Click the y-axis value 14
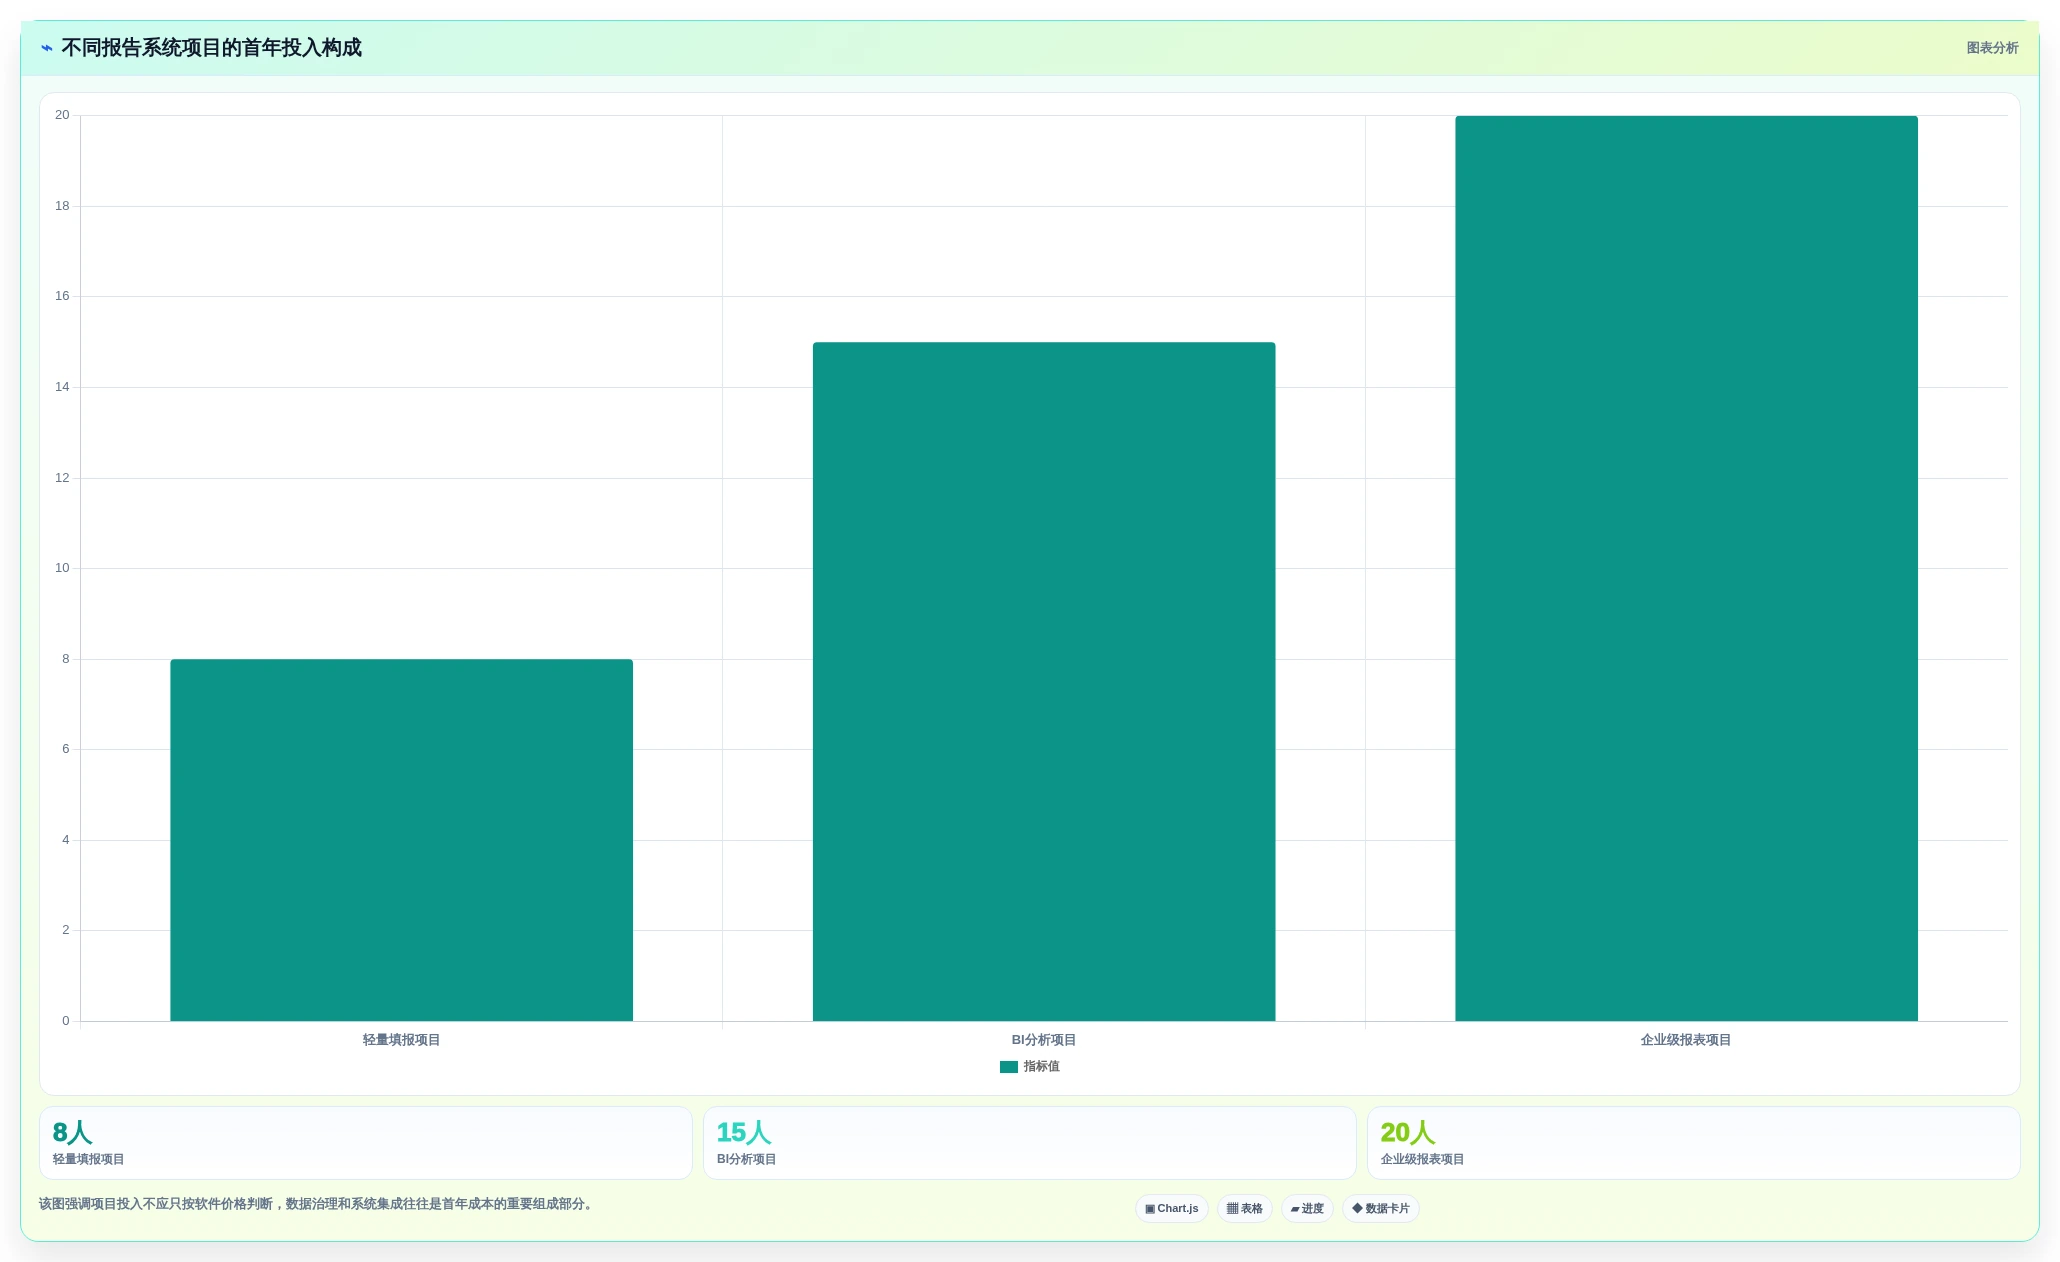This screenshot has height=1262, width=2060. [62, 387]
